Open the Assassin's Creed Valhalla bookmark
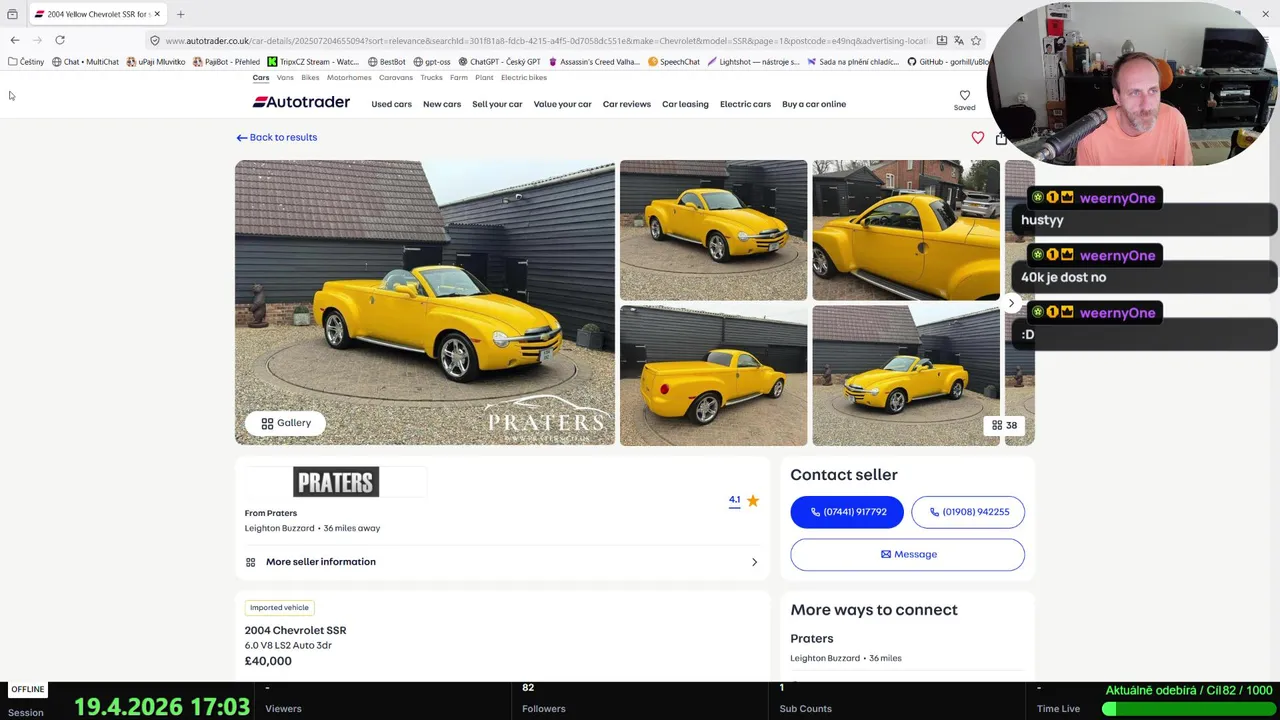1280x720 pixels. (x=594, y=62)
